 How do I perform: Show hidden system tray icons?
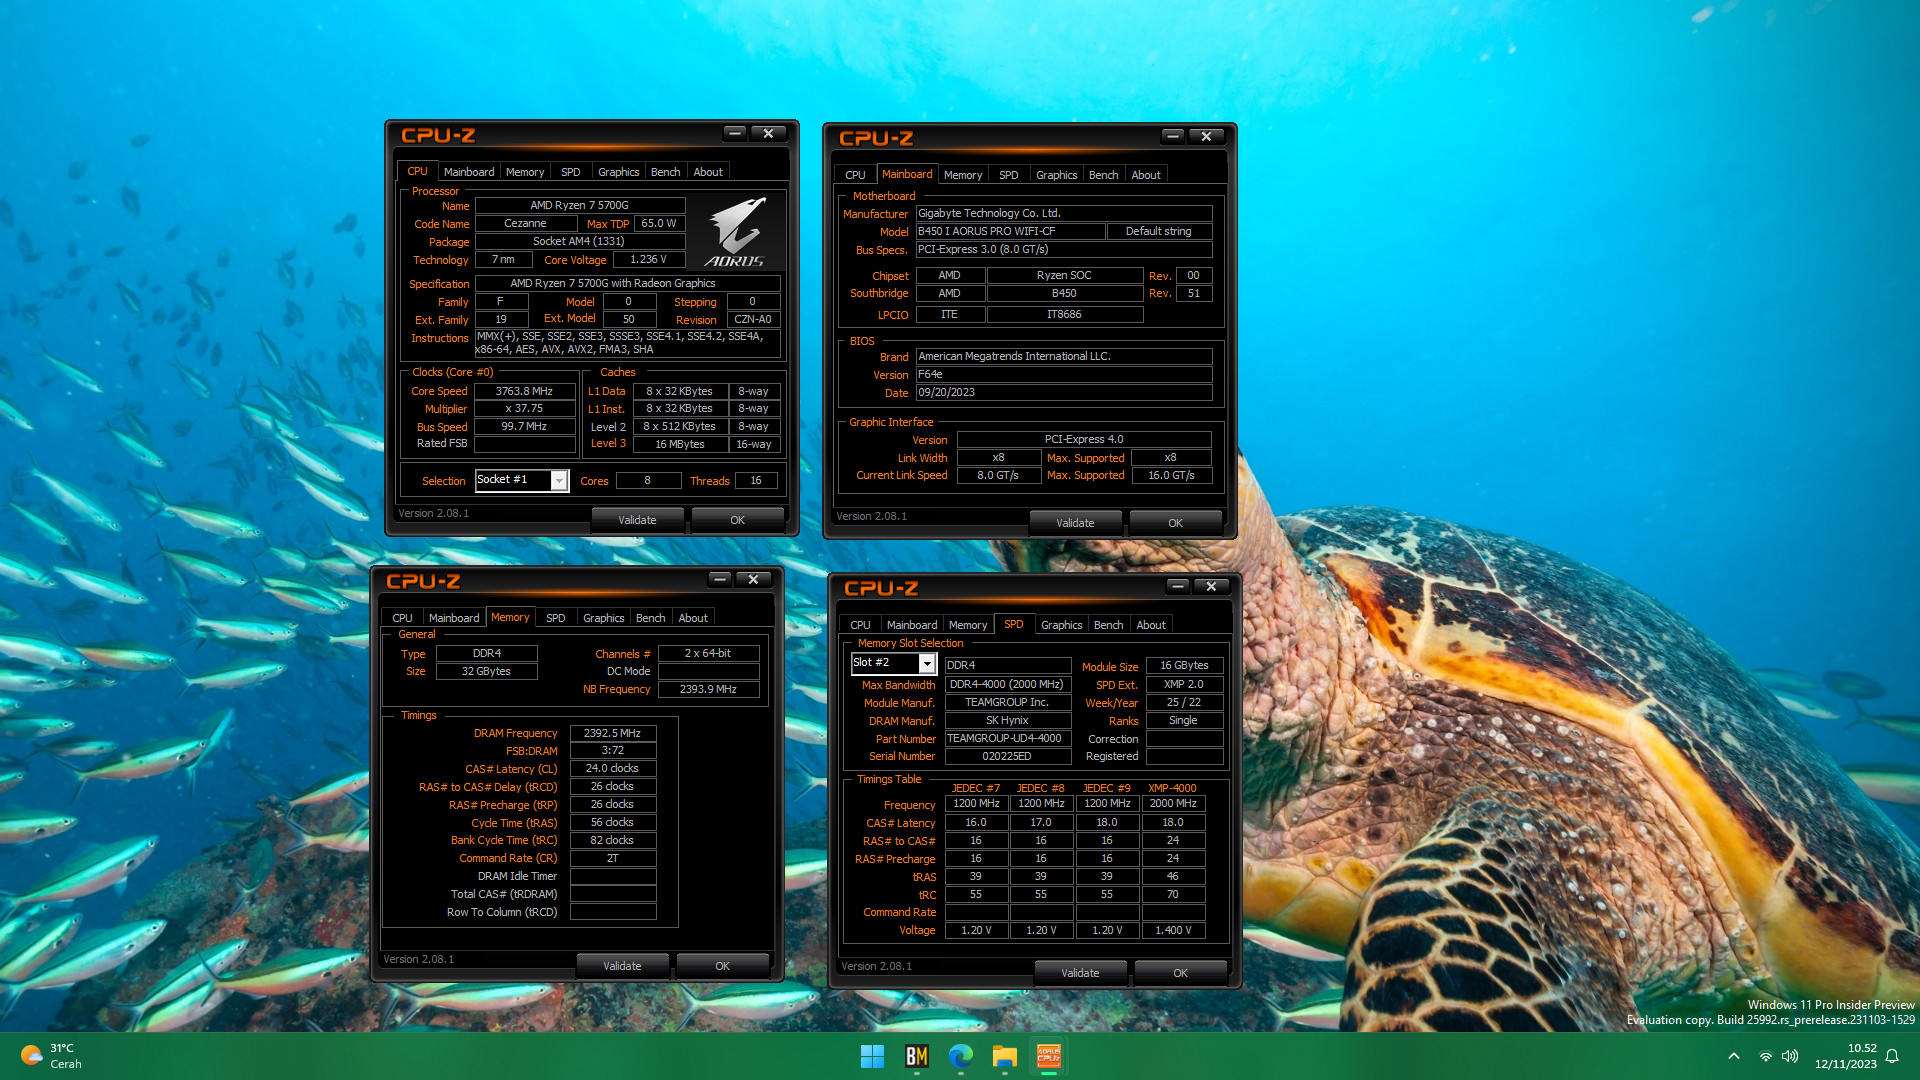pos(1734,1056)
